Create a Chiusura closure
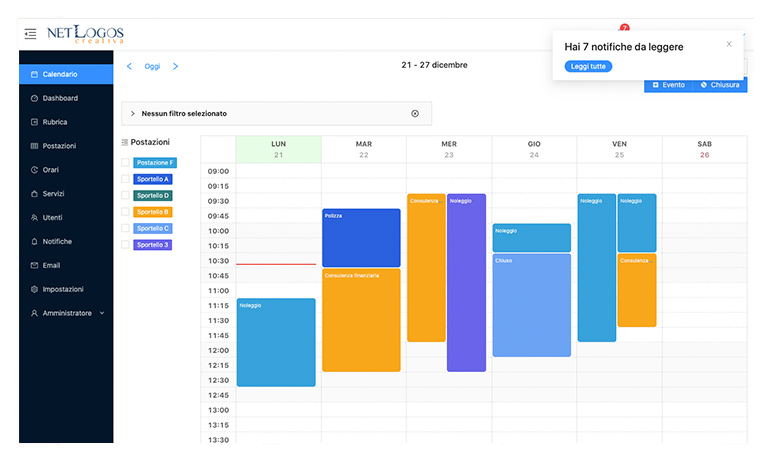The image size is (770, 463). click(x=720, y=85)
